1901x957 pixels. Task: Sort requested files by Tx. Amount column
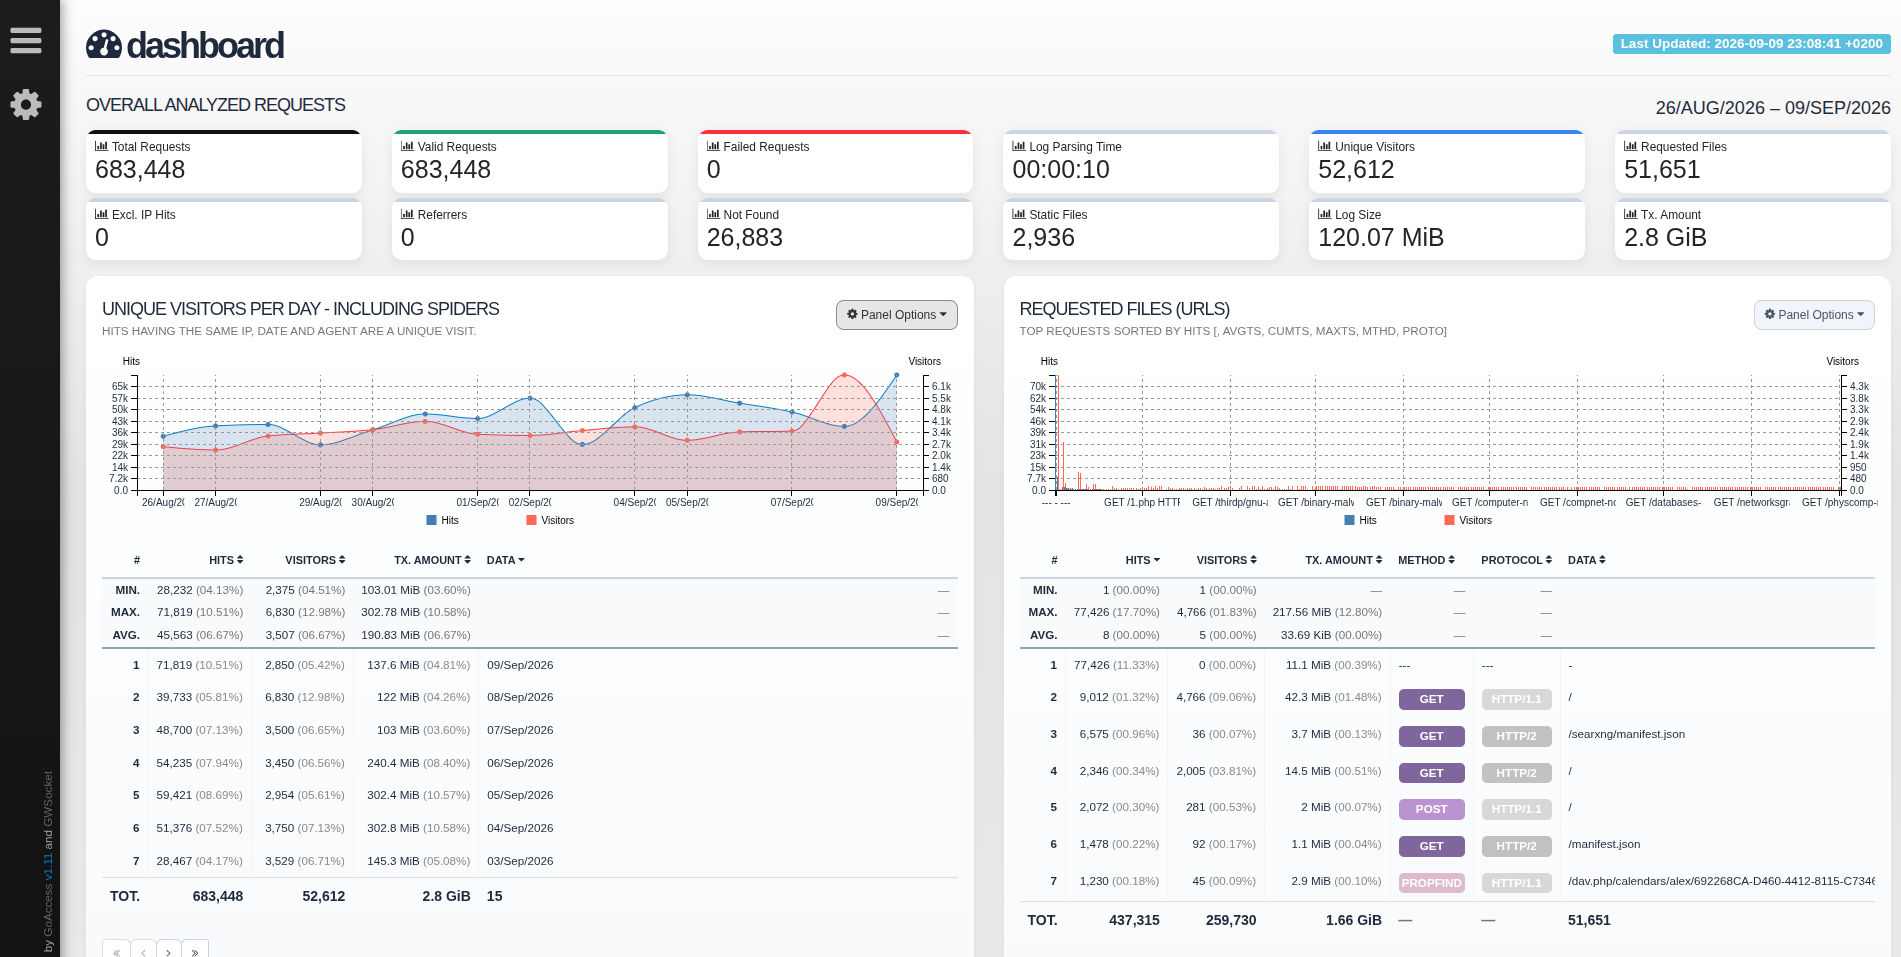(1344, 560)
